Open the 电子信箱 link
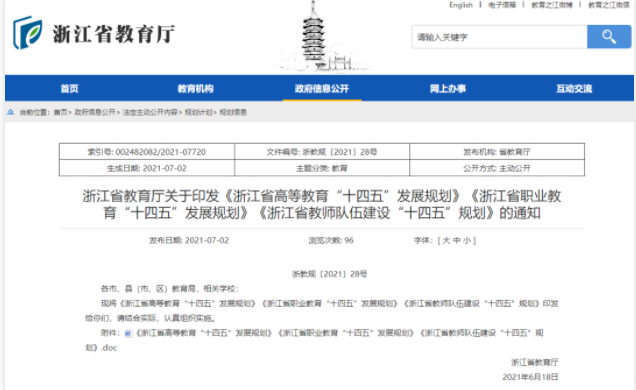636x390 pixels. click(502, 5)
